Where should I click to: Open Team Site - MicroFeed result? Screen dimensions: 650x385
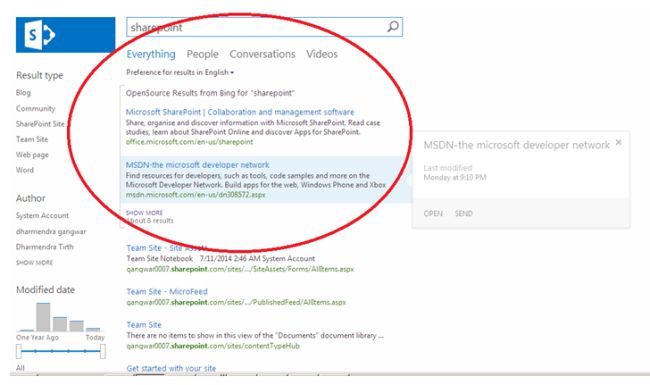pos(167,291)
